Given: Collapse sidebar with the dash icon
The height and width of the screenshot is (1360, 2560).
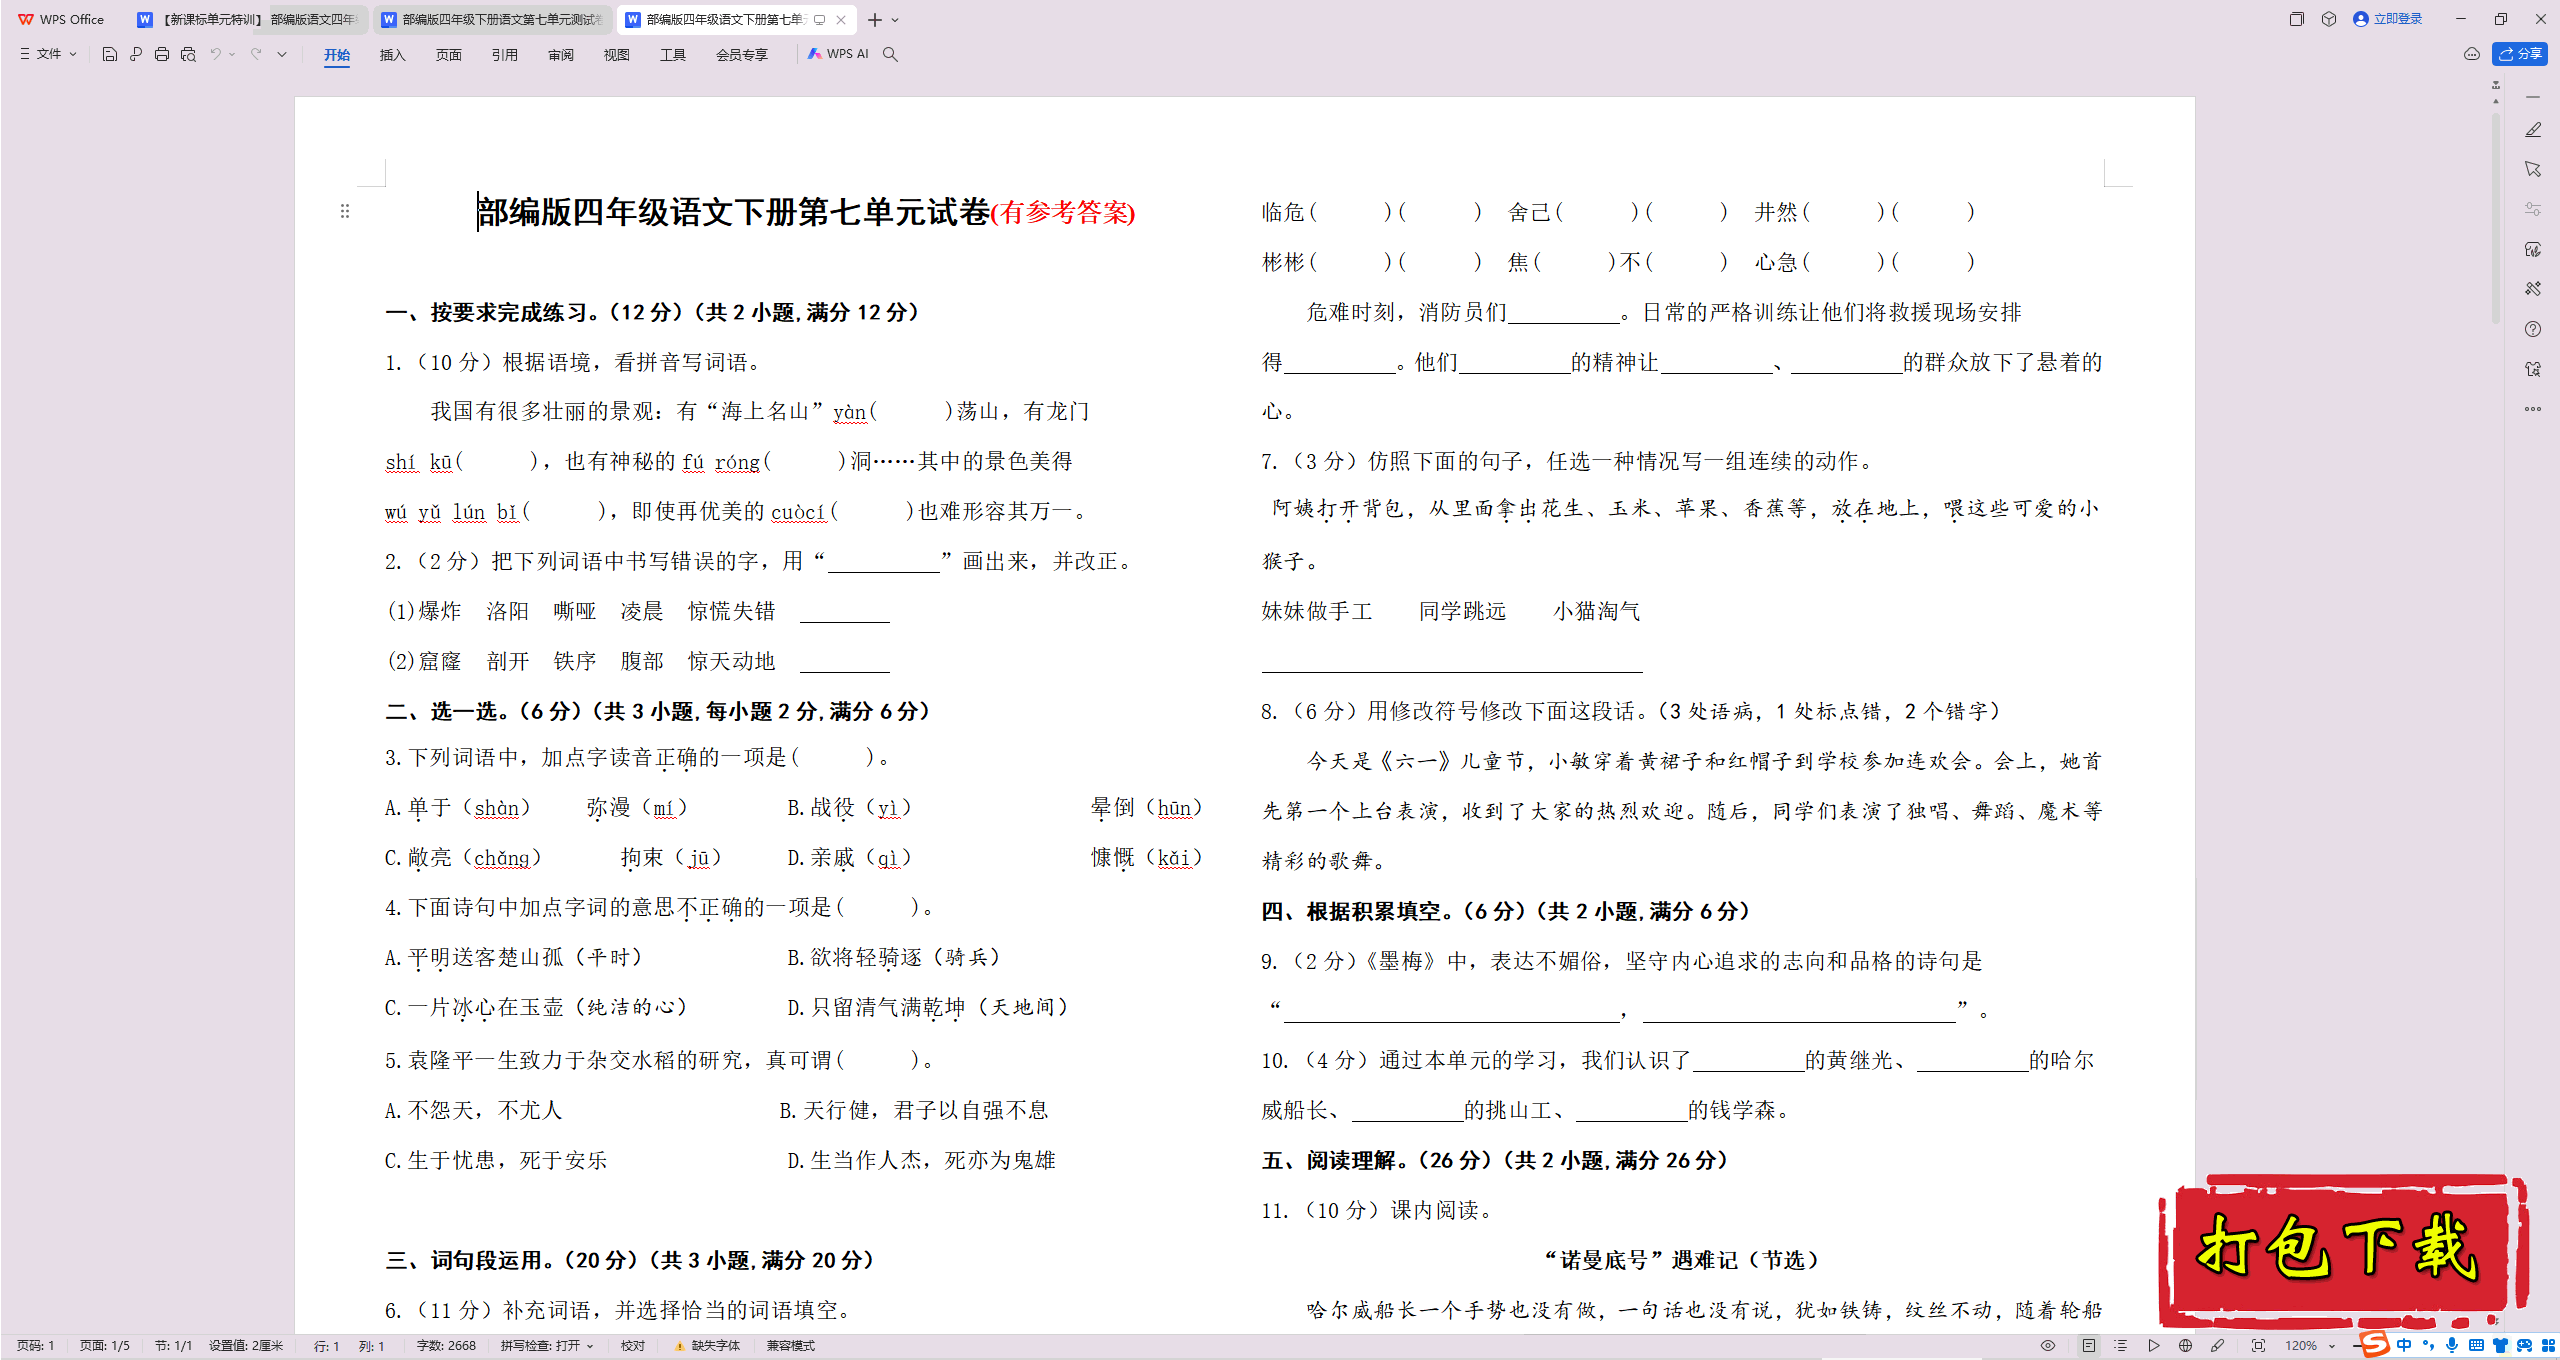Looking at the screenshot, I should pyautogui.click(x=2533, y=97).
